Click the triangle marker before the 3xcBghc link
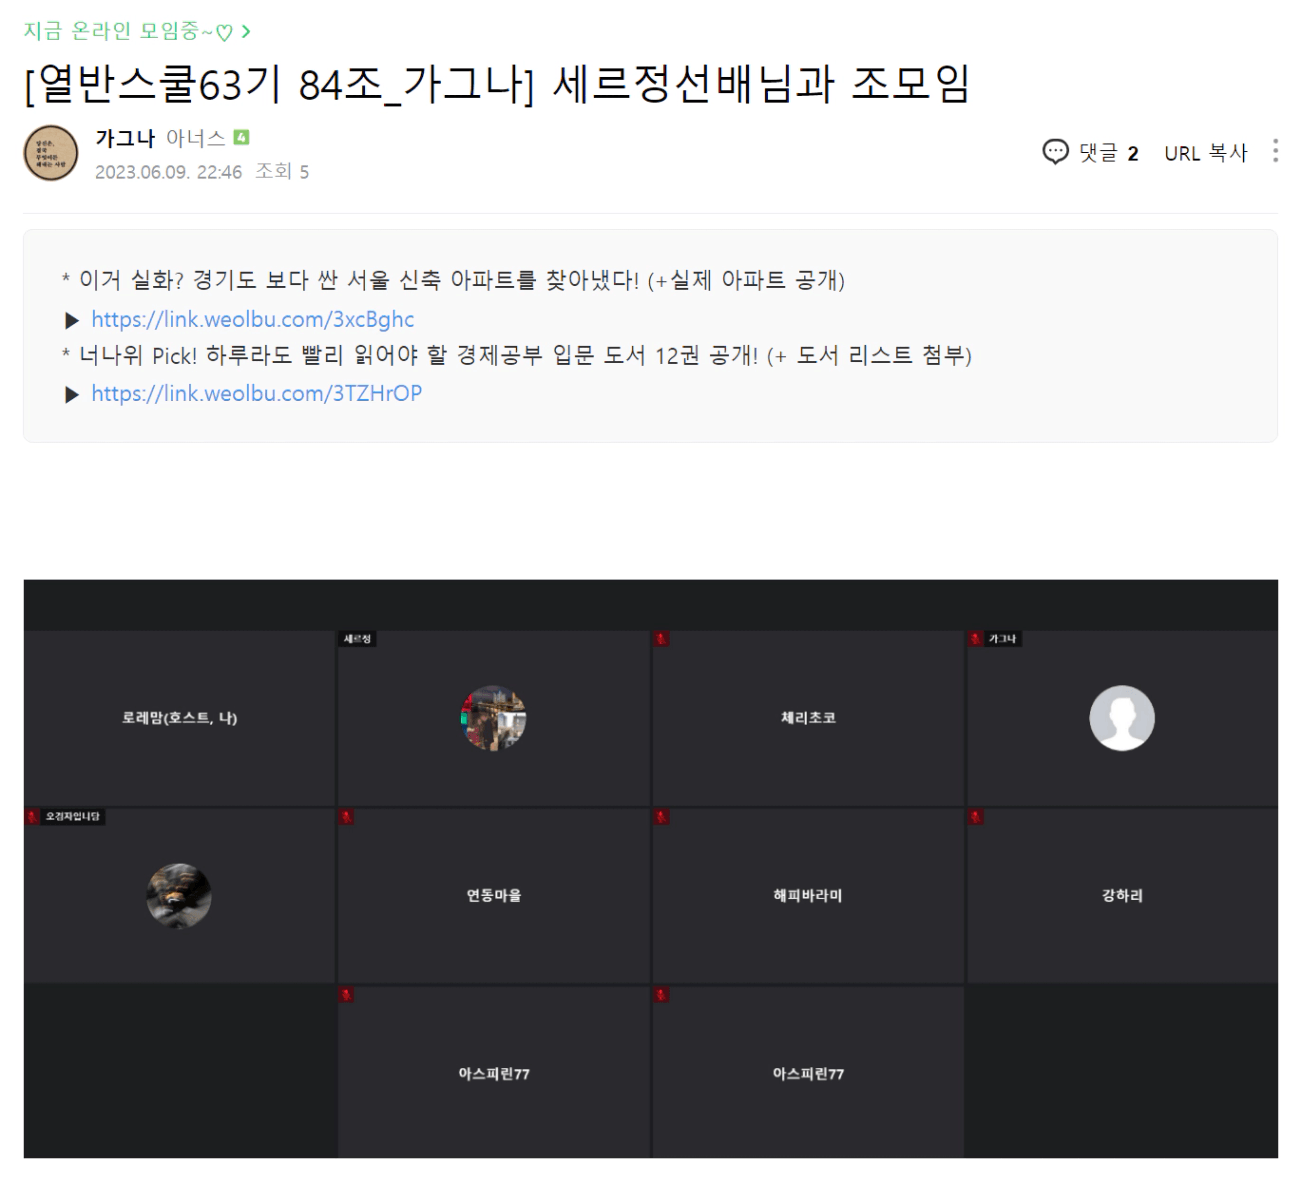This screenshot has width=1302, height=1183. (72, 320)
